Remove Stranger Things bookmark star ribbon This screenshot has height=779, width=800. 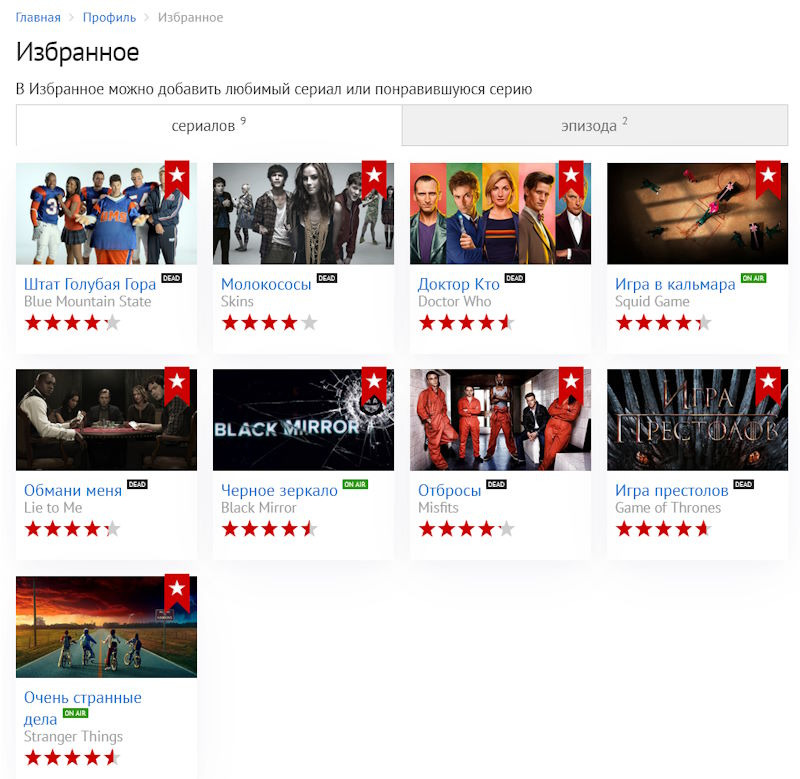(177, 592)
